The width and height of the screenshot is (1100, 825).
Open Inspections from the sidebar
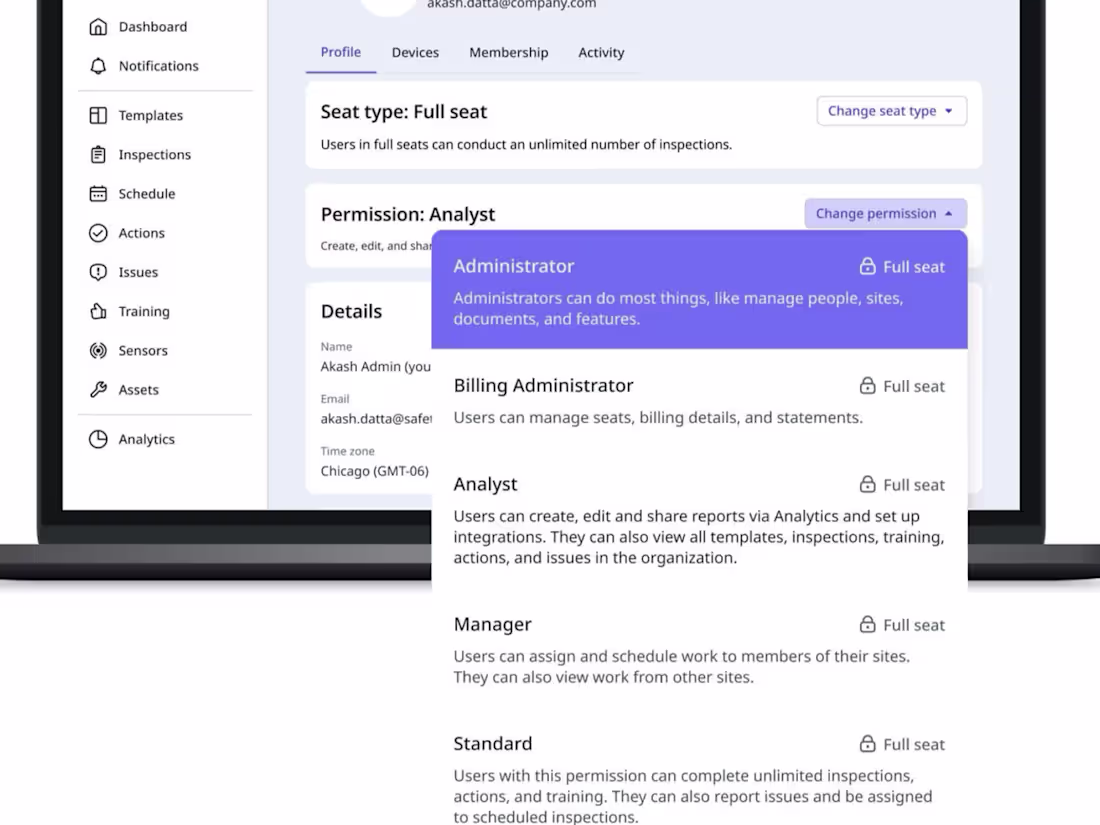[x=97, y=154]
